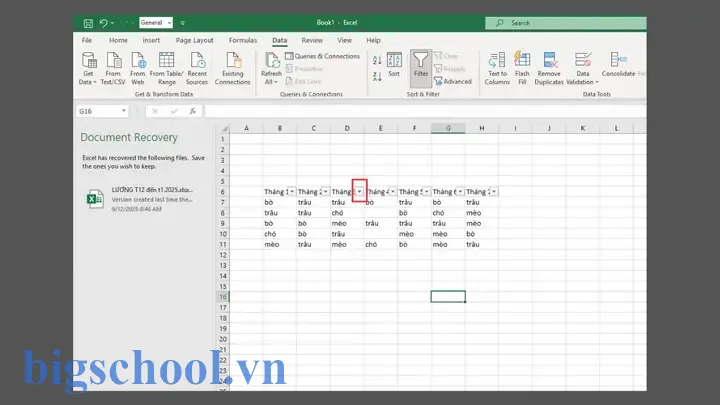
Task: Open the View tab
Action: [344, 40]
